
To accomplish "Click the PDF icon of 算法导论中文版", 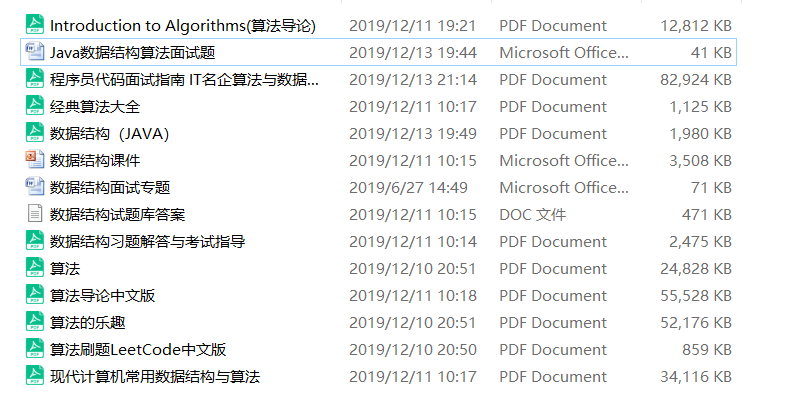I will tap(35, 295).
